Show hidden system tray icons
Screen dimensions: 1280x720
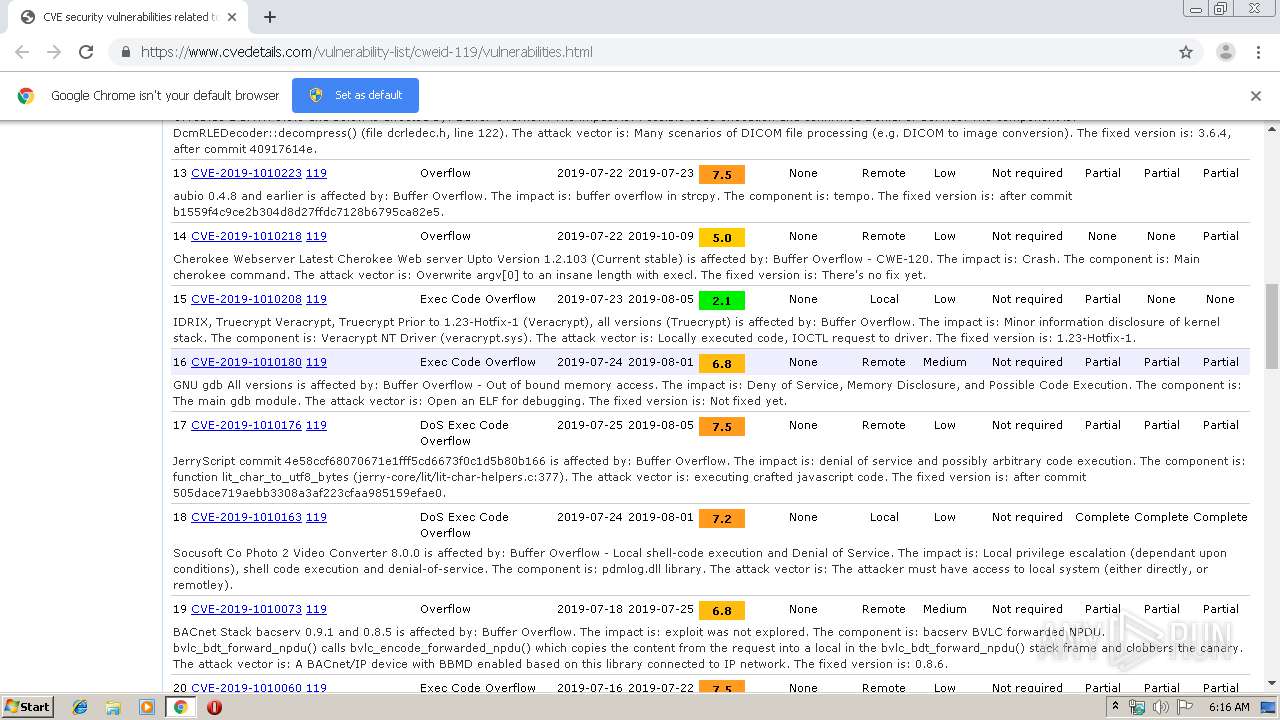(x=1115, y=707)
